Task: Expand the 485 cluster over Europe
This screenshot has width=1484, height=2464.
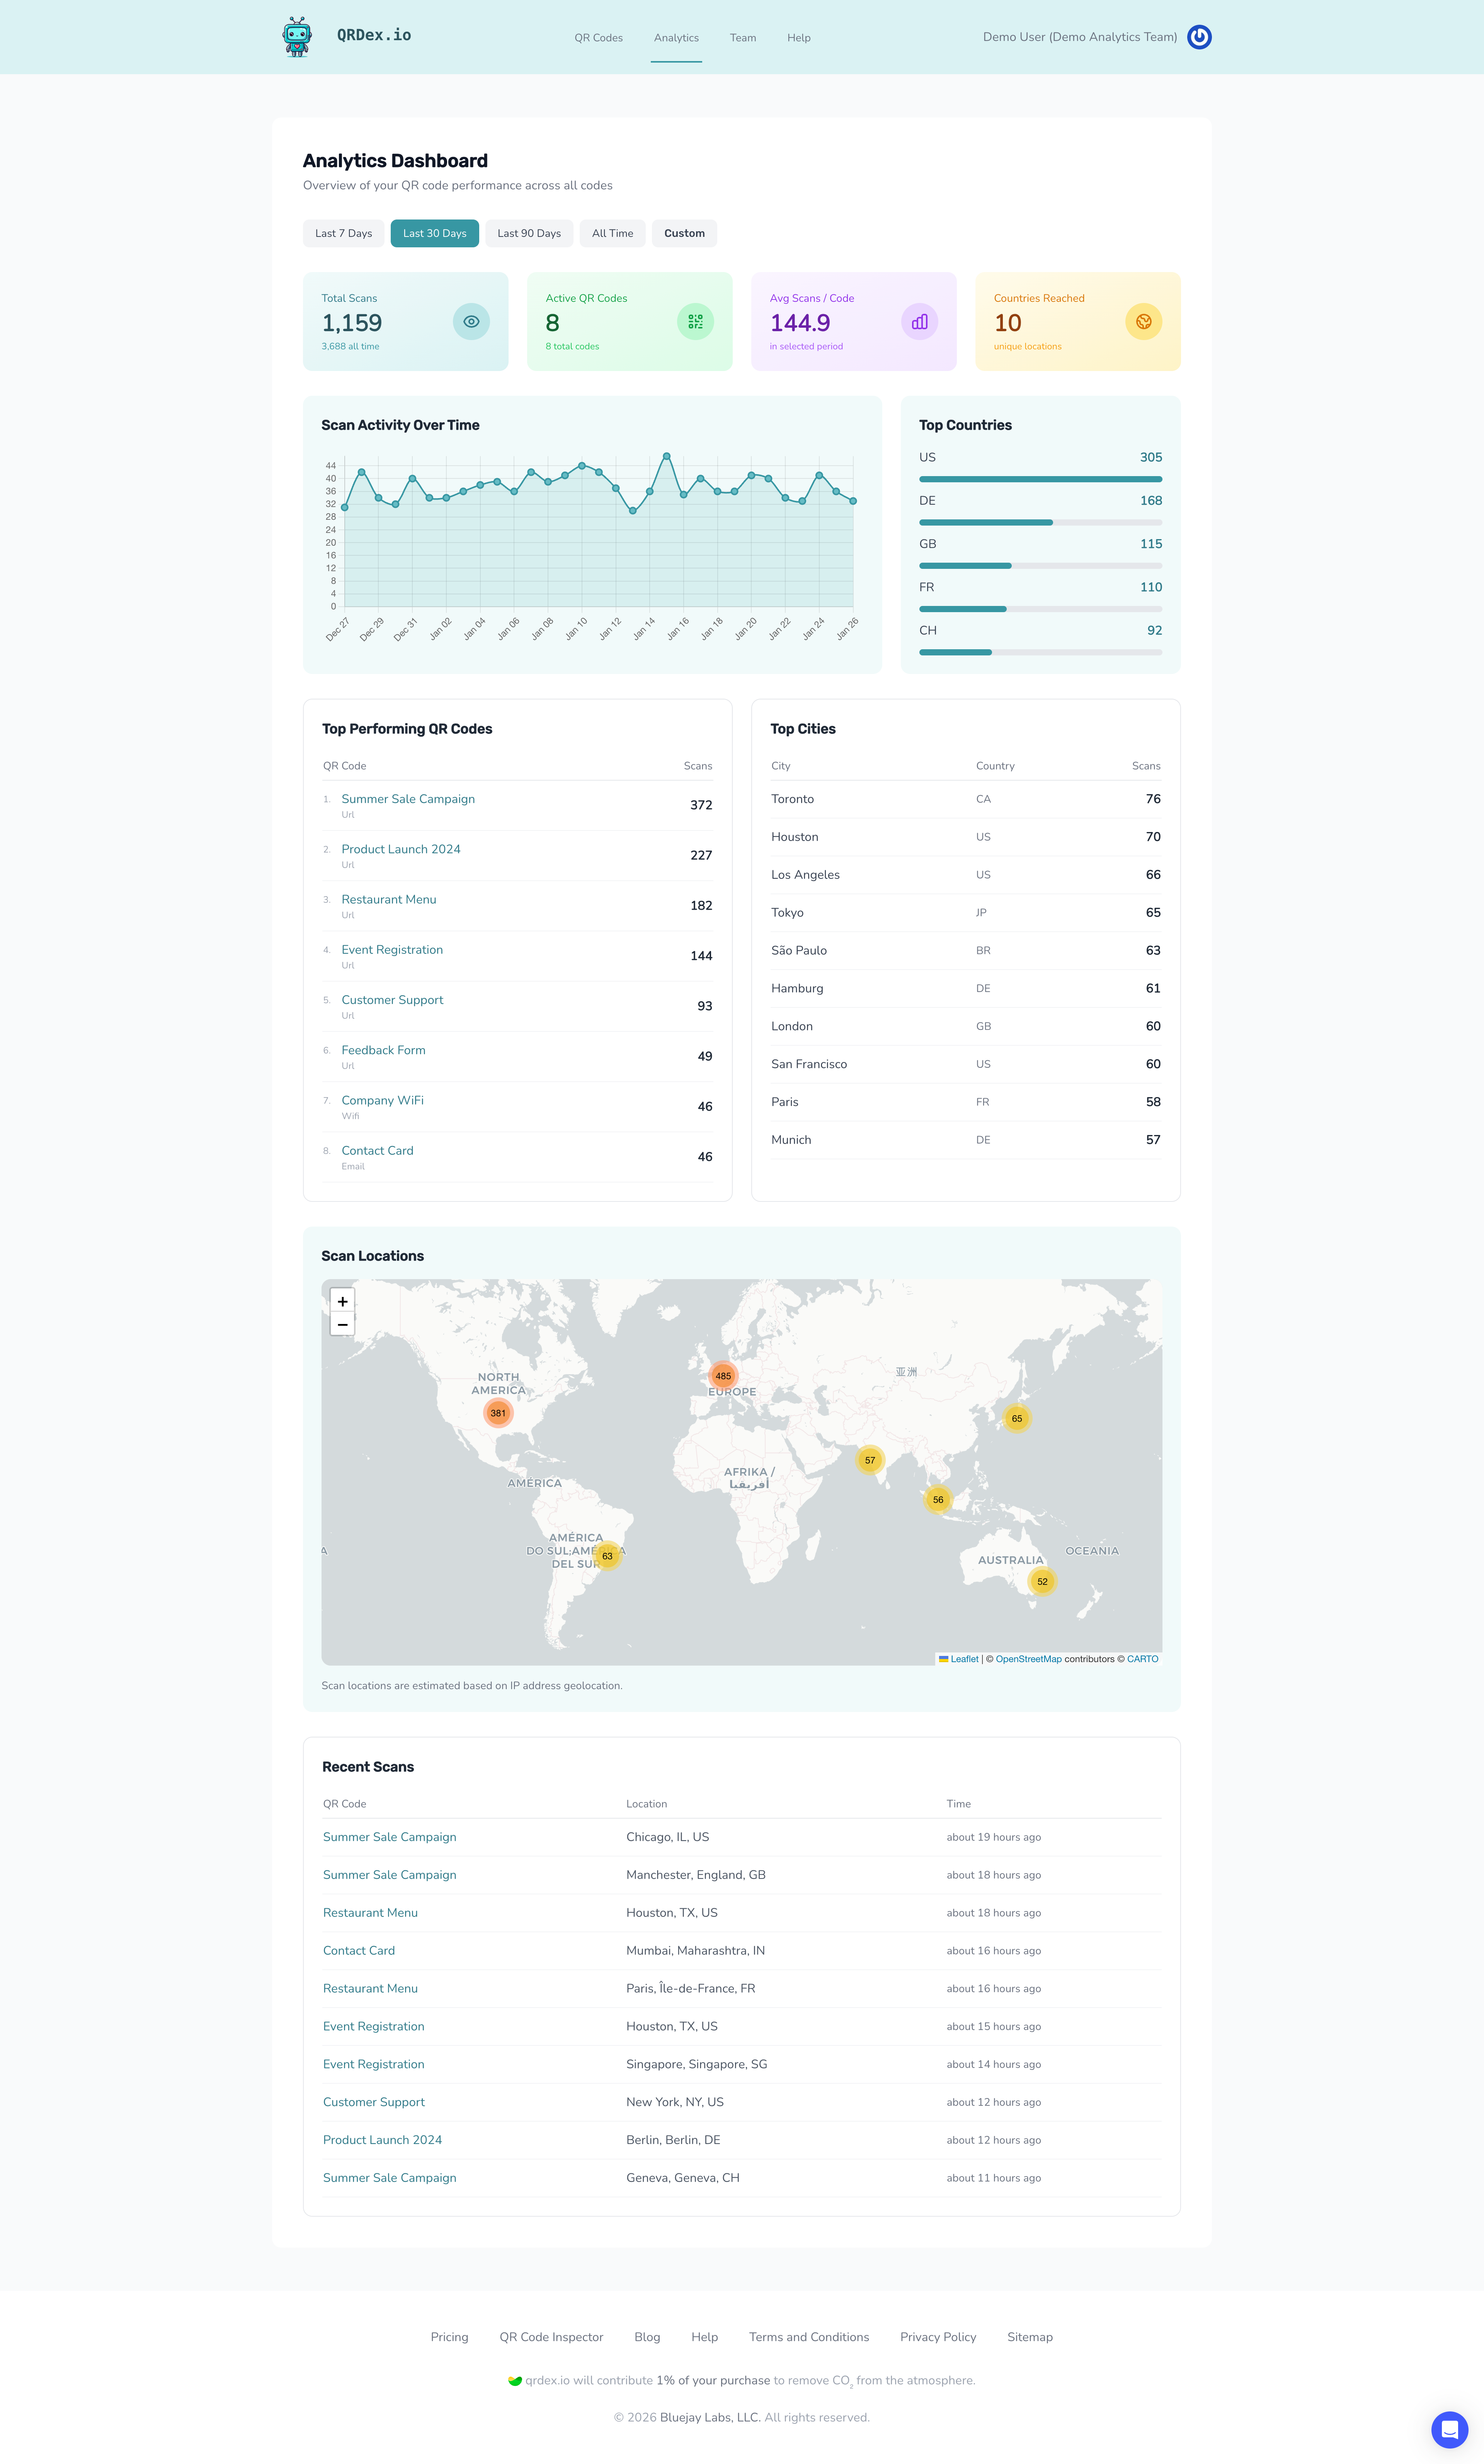Action: 723,1376
